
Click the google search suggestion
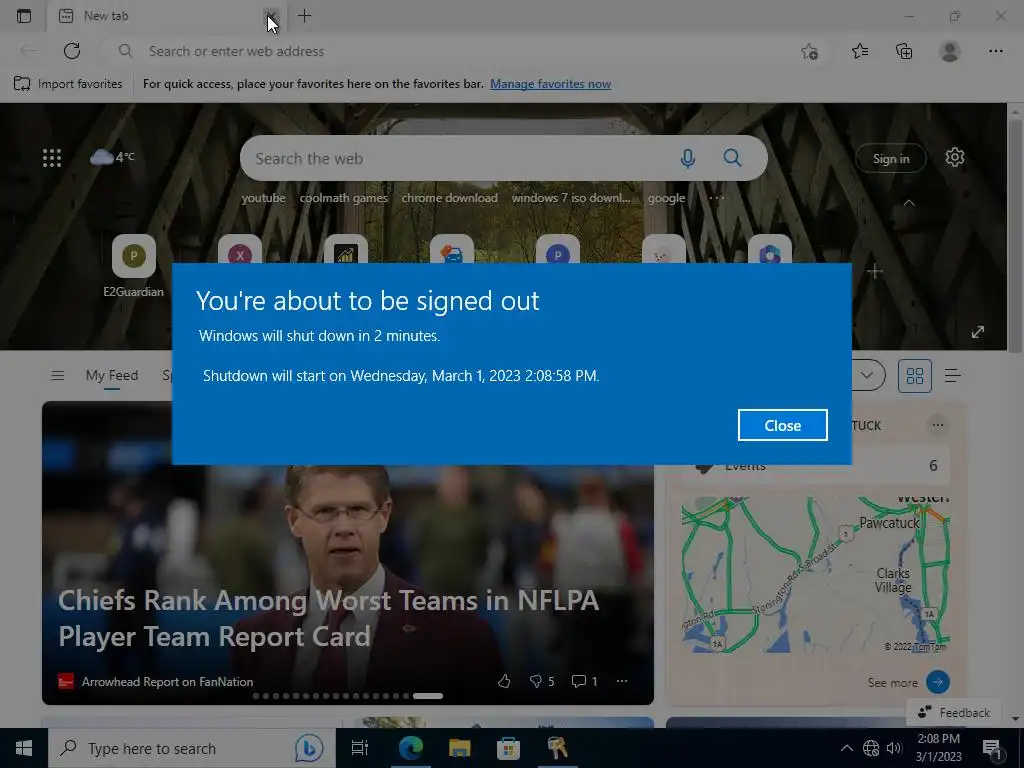click(x=666, y=198)
